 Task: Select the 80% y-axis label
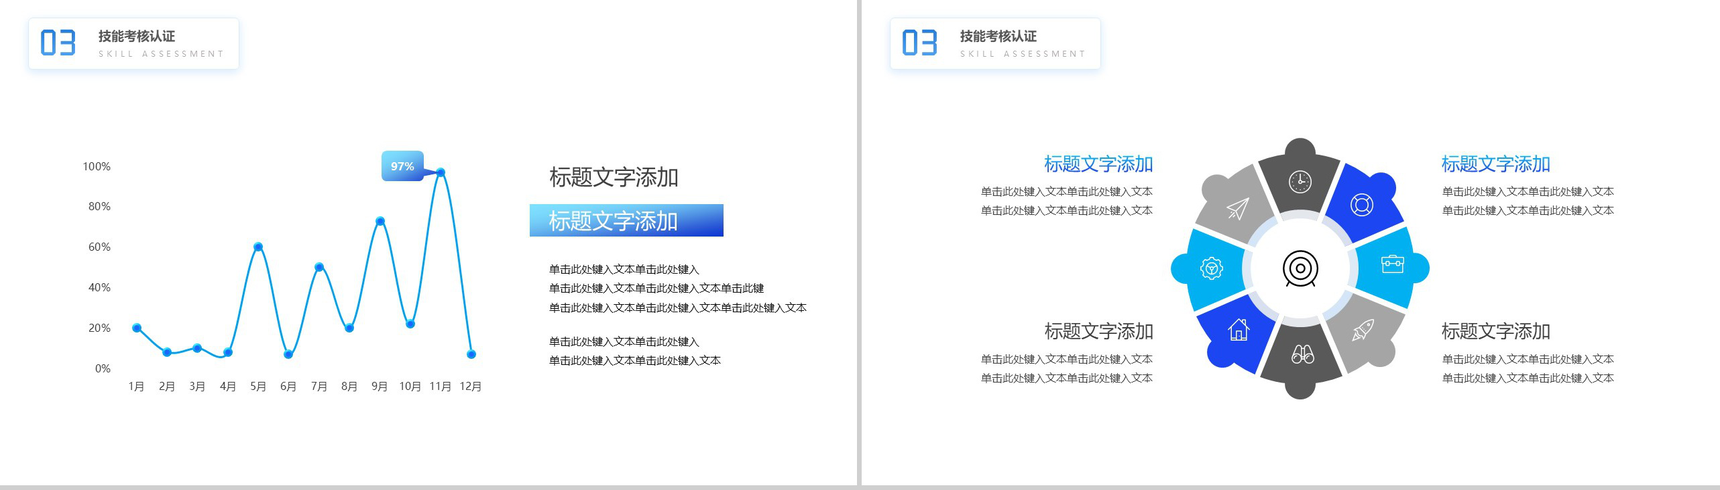(x=99, y=207)
